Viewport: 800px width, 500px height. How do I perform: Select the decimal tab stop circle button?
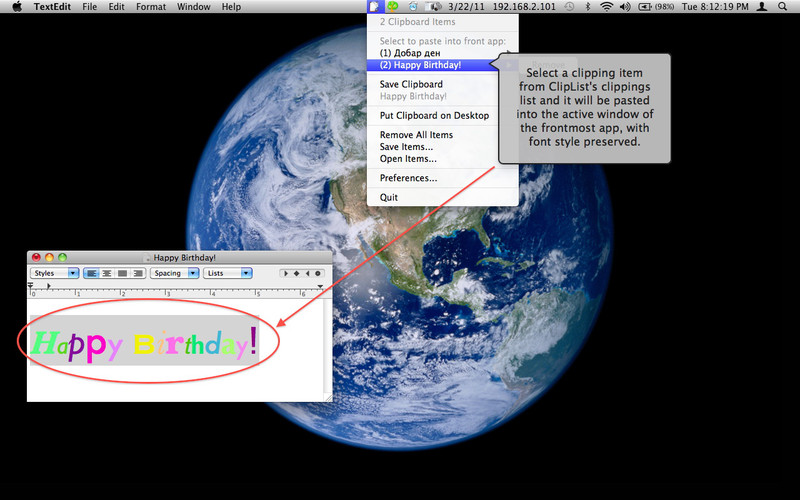pos(318,273)
